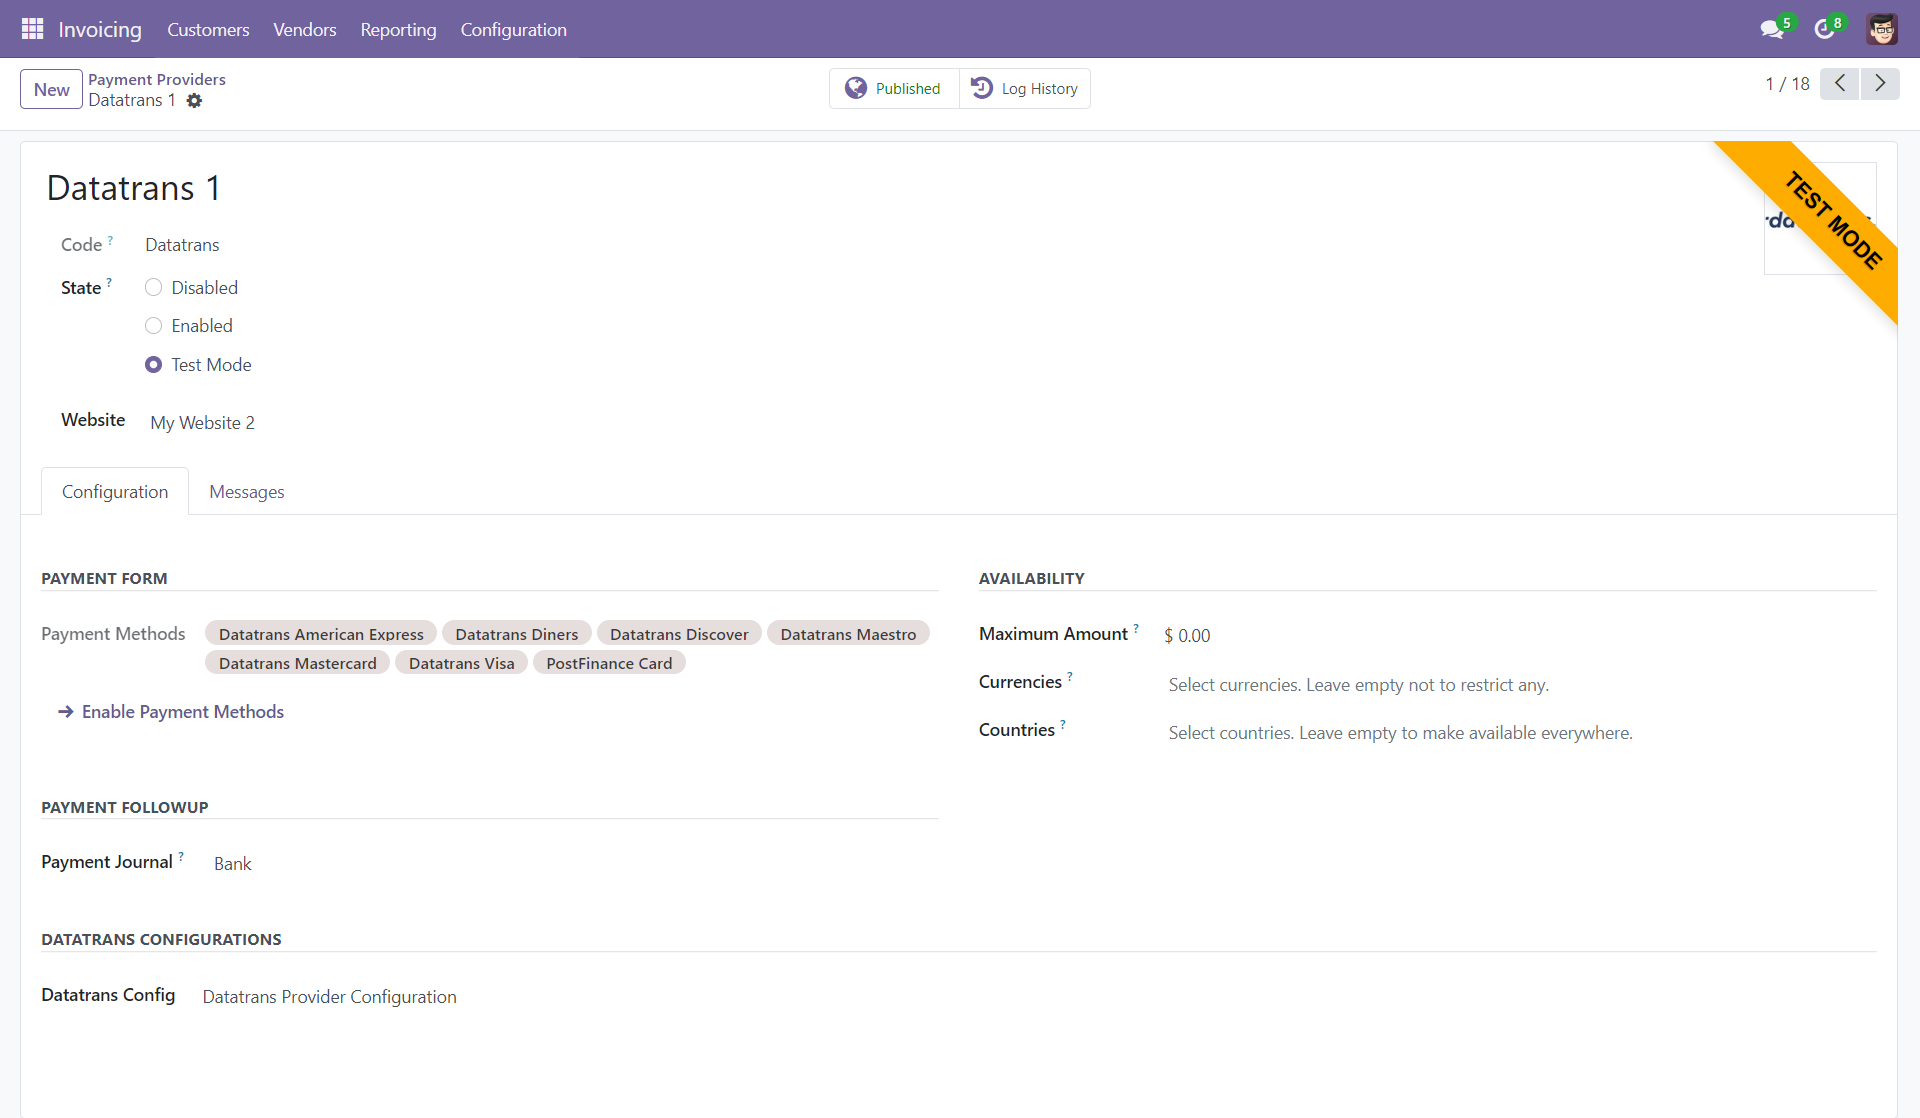Go to the previous payment provider record
Screen dimensions: 1920x1118
coord(1839,83)
